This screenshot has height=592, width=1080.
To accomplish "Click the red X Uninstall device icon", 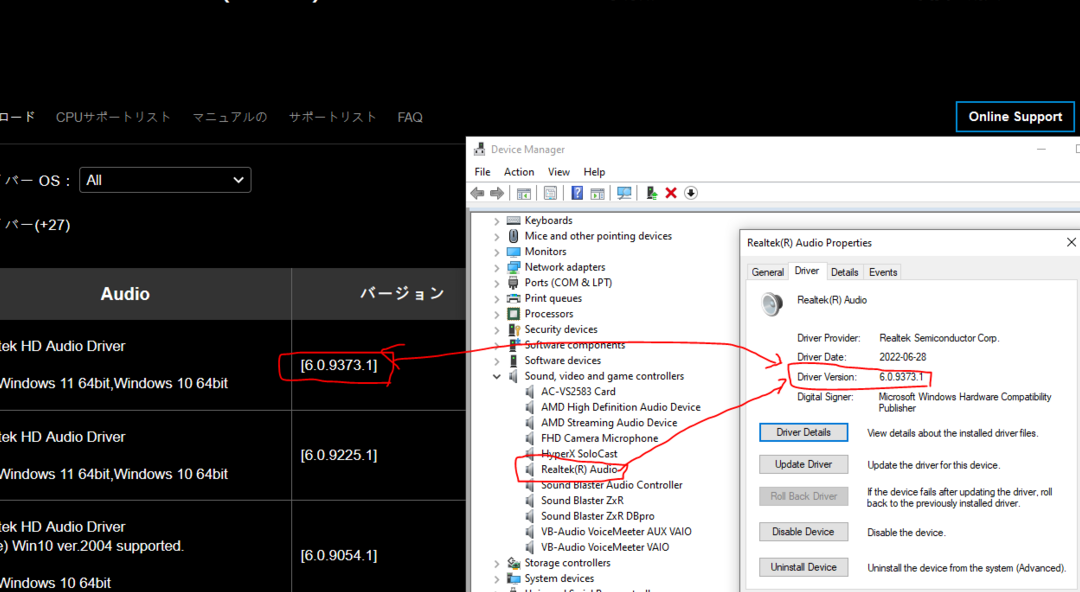I will tap(671, 193).
